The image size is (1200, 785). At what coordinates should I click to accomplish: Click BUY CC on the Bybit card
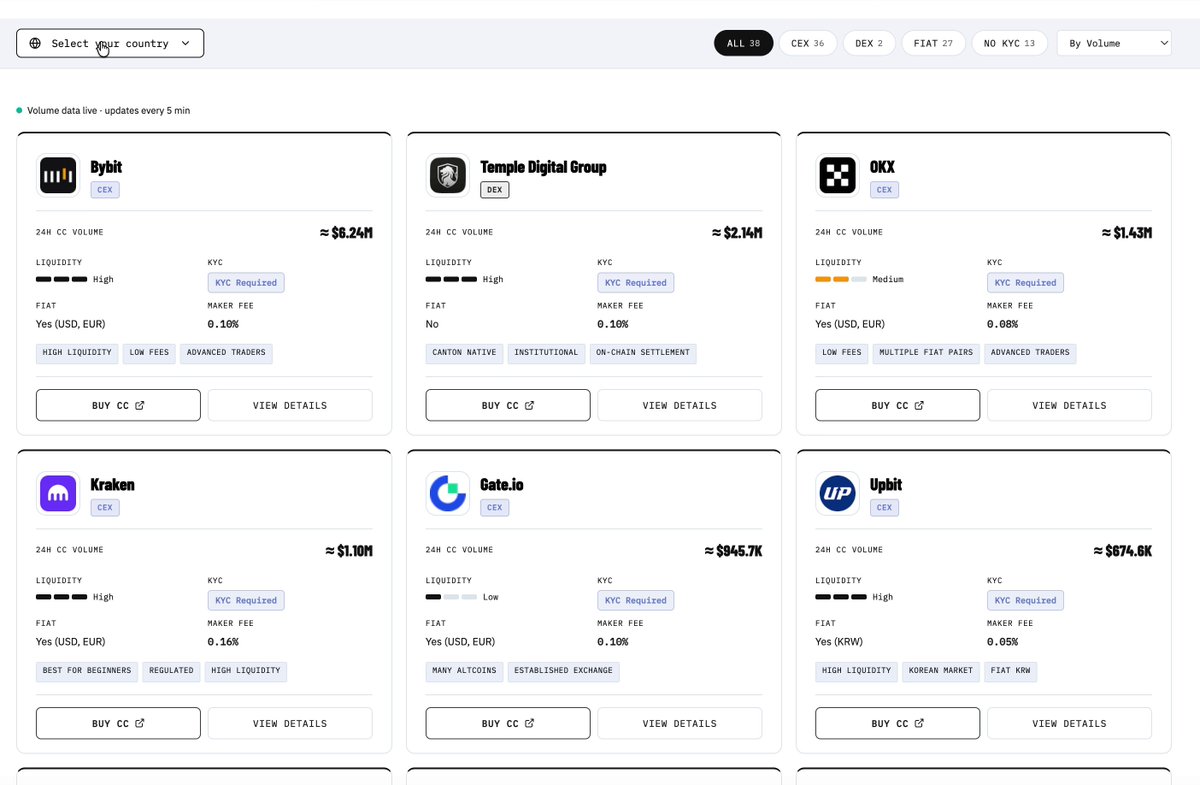click(118, 405)
